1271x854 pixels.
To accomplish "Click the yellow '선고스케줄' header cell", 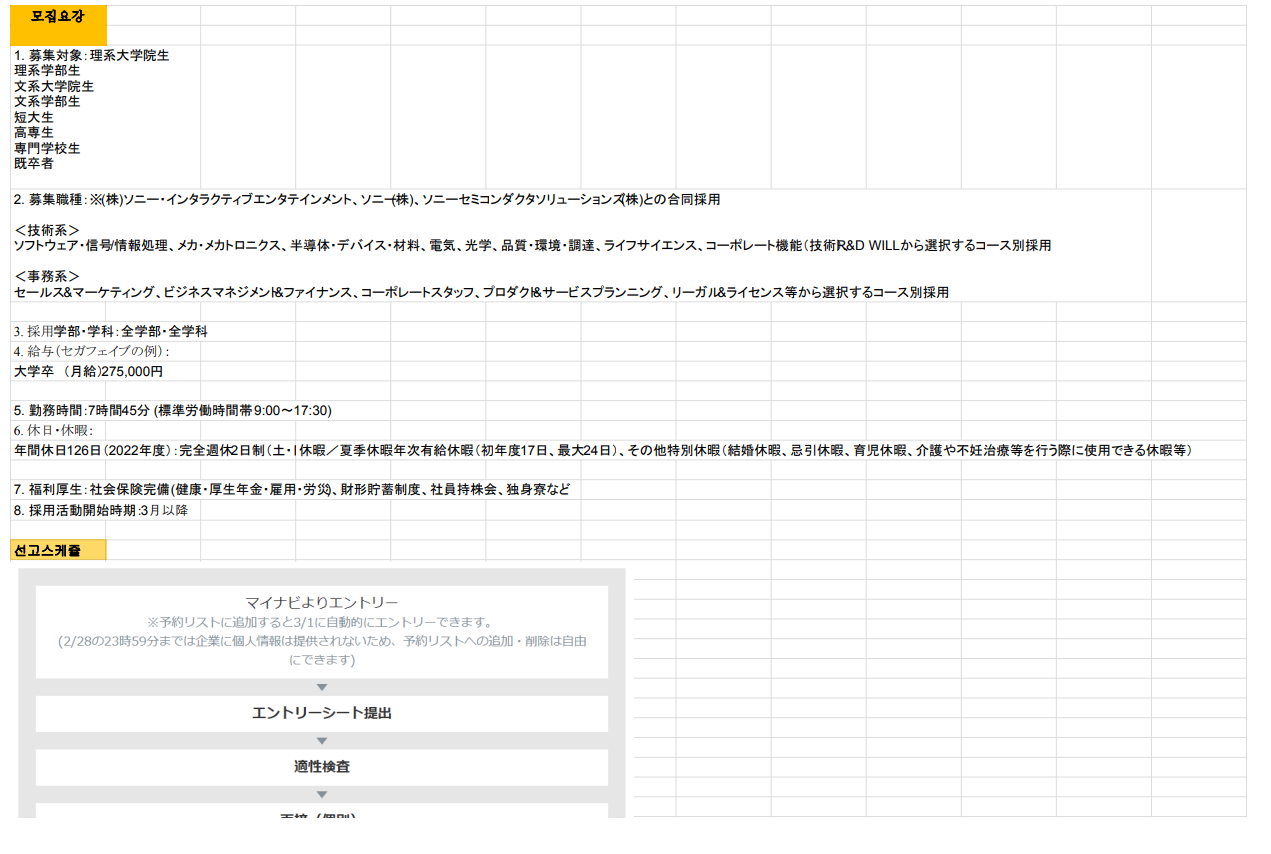I will click(x=58, y=550).
